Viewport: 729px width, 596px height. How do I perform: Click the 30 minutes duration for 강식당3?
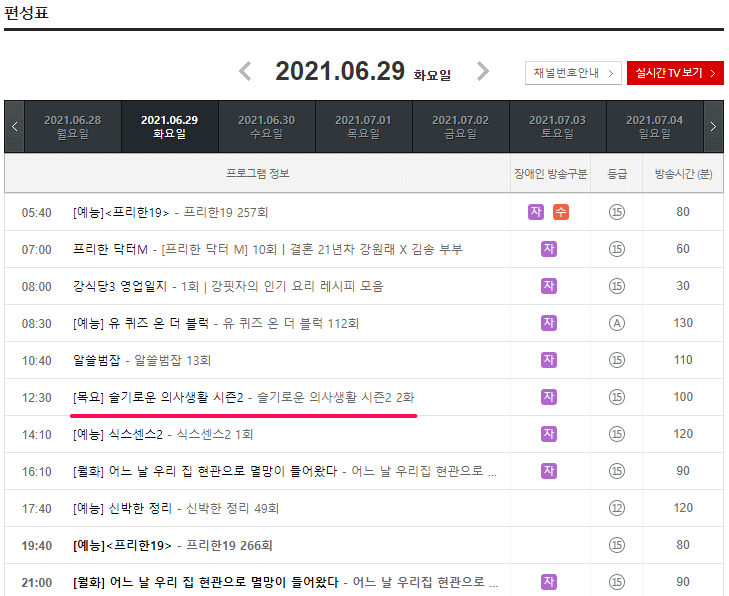(x=683, y=285)
